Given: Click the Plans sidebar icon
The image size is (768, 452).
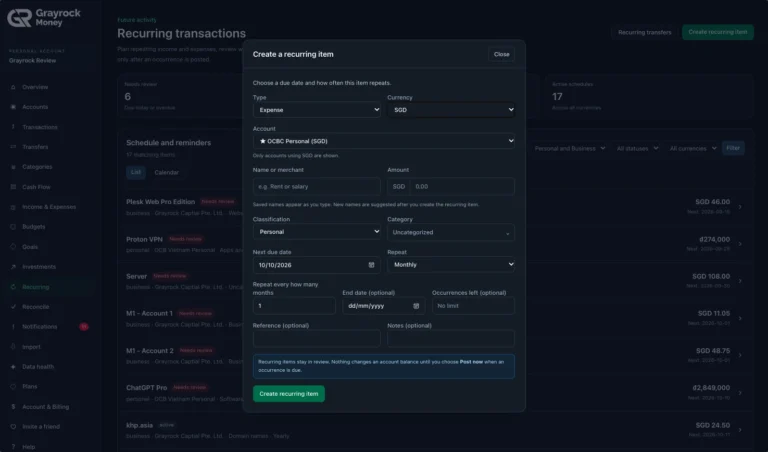Looking at the screenshot, I should tap(13, 386).
